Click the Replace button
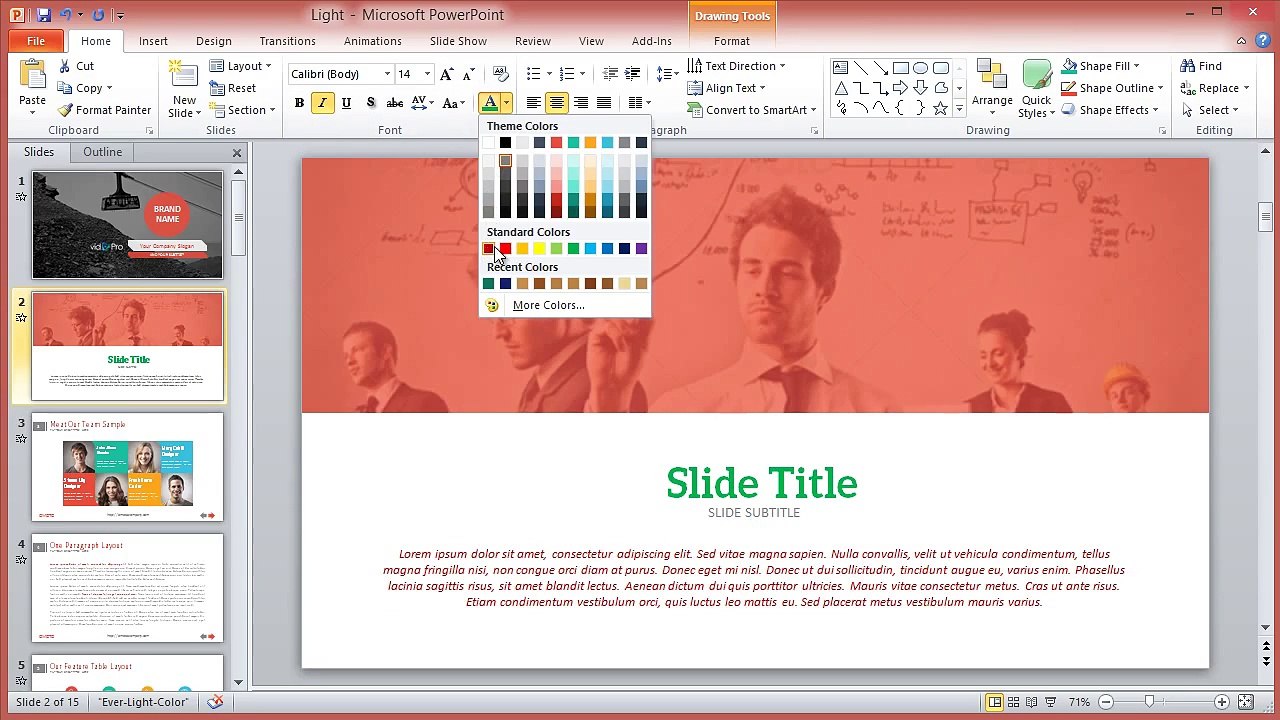1280x720 pixels. pyautogui.click(x=1215, y=88)
